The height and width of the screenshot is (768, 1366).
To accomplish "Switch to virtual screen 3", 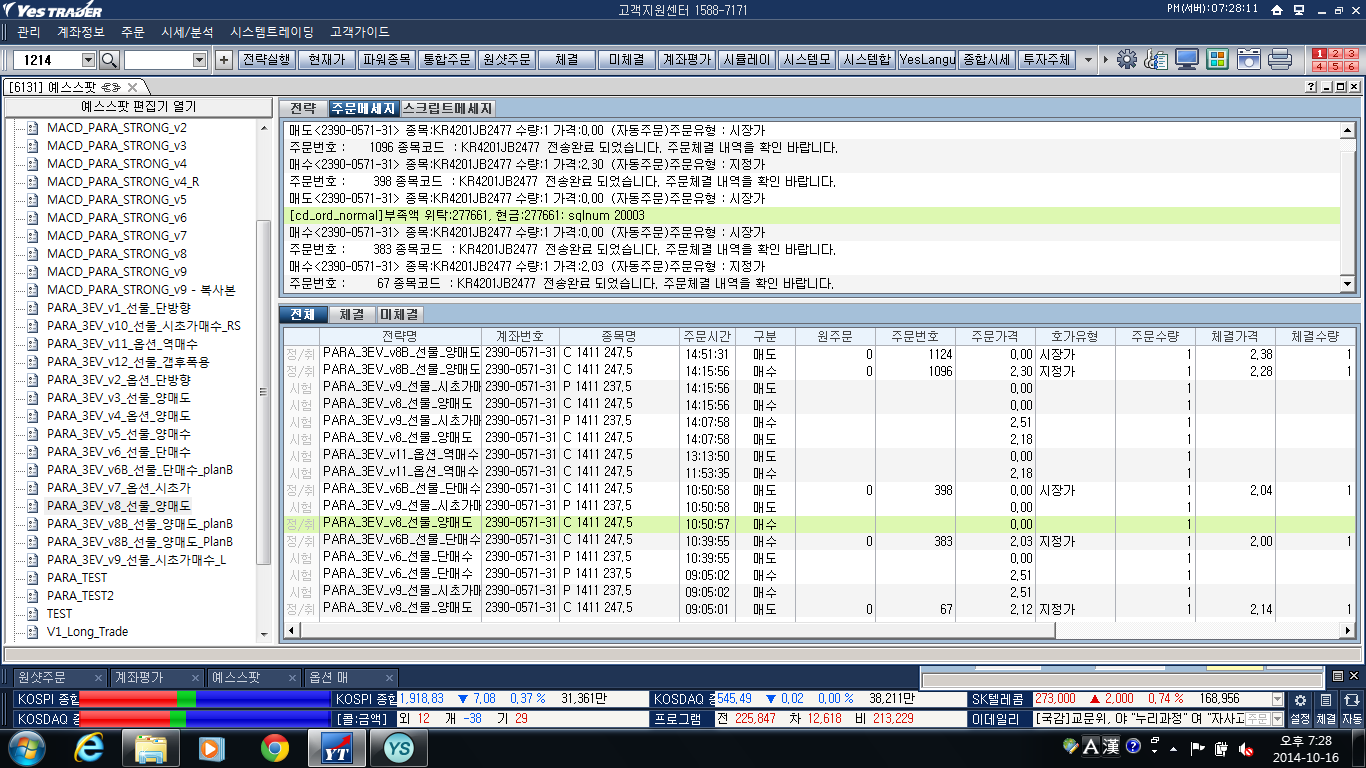I will point(1351,53).
